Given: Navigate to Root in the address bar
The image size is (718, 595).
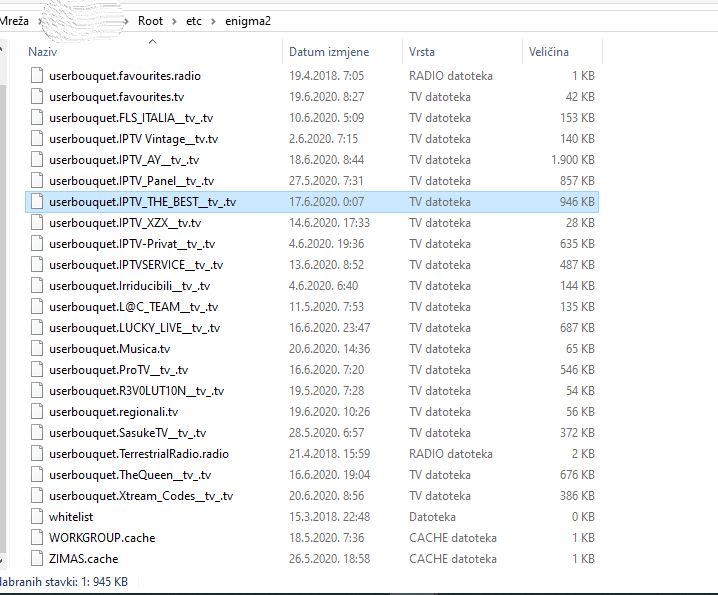Looking at the screenshot, I should 150,21.
